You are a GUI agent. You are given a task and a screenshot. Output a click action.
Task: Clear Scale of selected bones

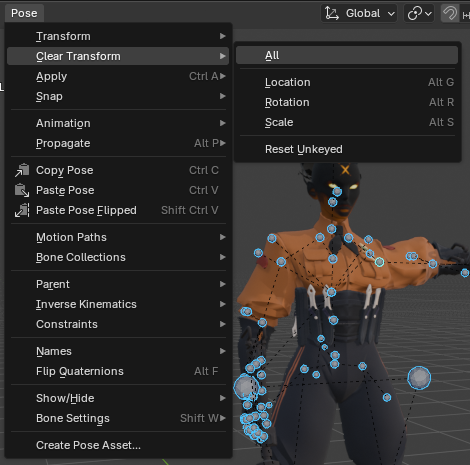(347, 122)
